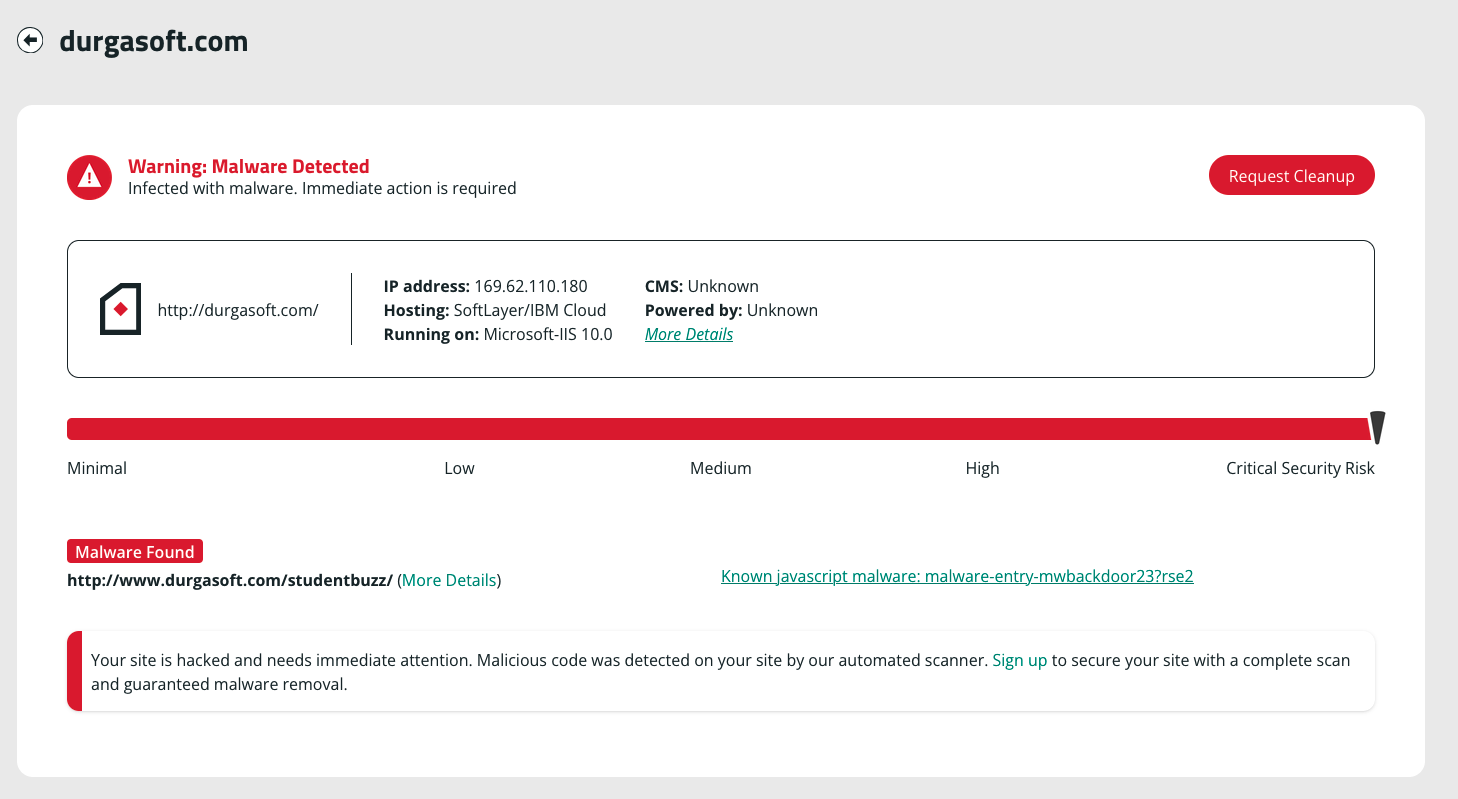The image size is (1458, 799).
Task: Request a malware cleanup
Action: click(x=1291, y=176)
